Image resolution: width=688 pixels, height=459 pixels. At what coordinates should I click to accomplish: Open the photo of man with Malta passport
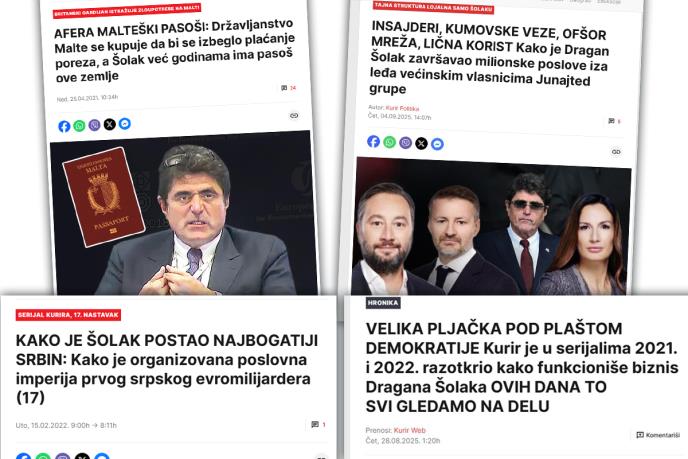click(x=183, y=215)
